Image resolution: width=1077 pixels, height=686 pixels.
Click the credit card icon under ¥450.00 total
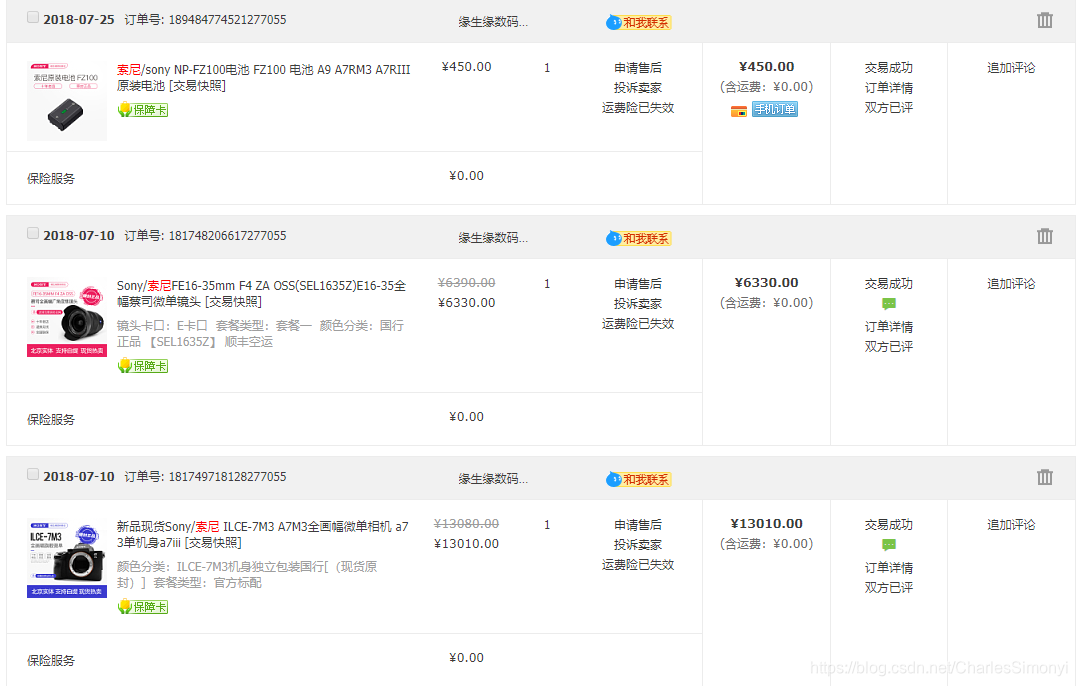pos(738,111)
